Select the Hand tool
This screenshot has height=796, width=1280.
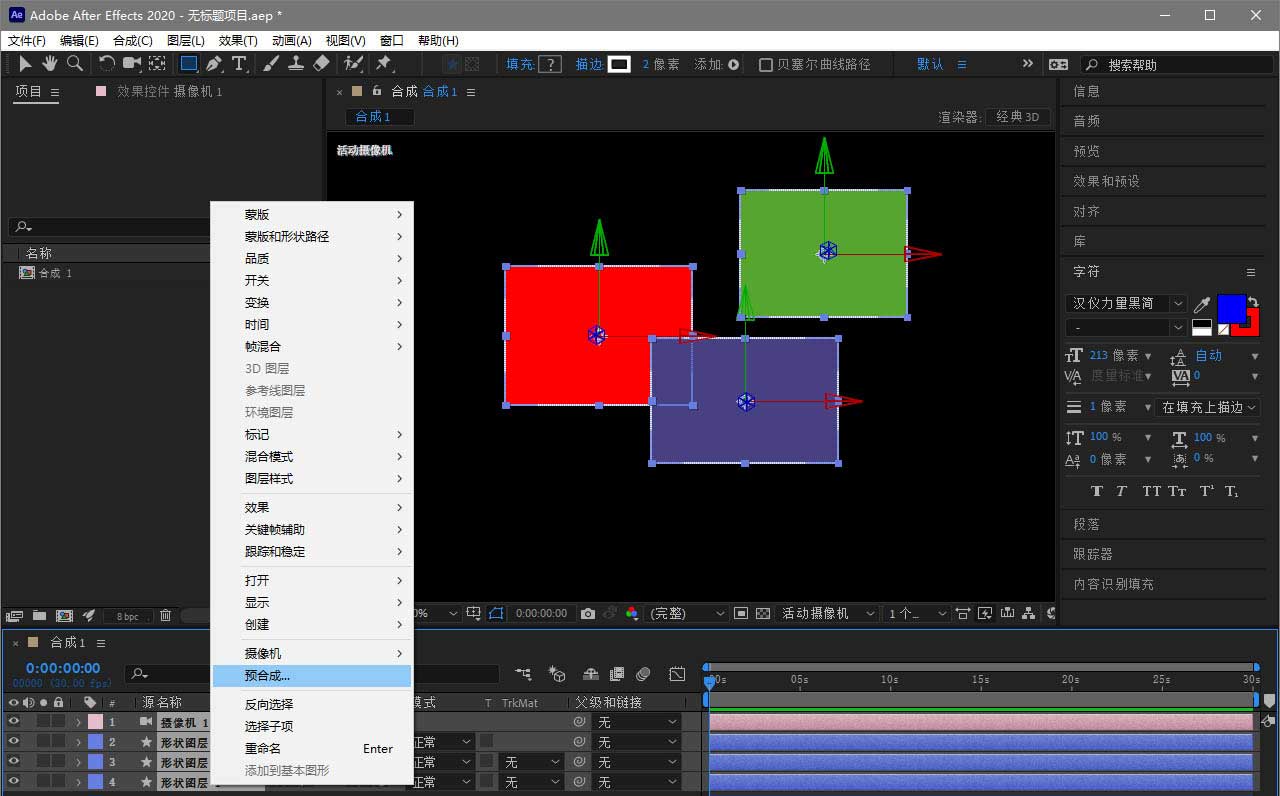[x=49, y=64]
